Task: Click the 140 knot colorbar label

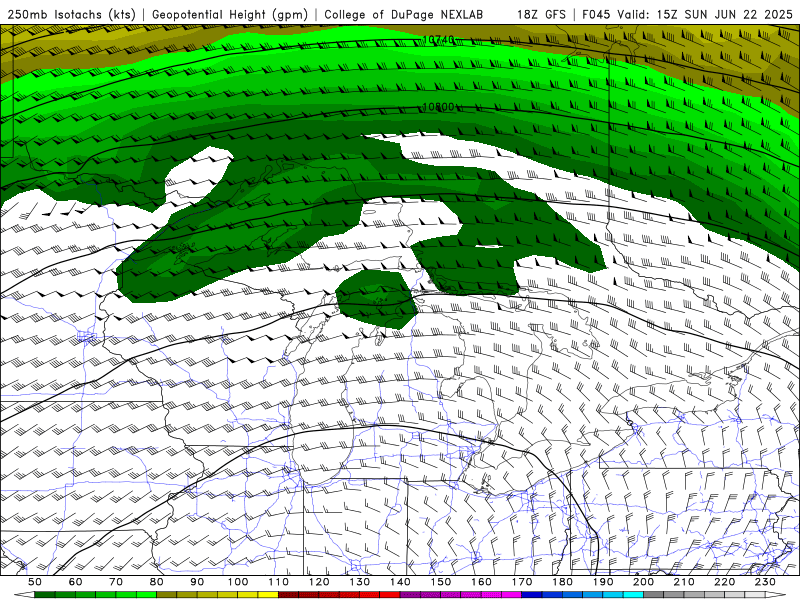Action: (400, 582)
